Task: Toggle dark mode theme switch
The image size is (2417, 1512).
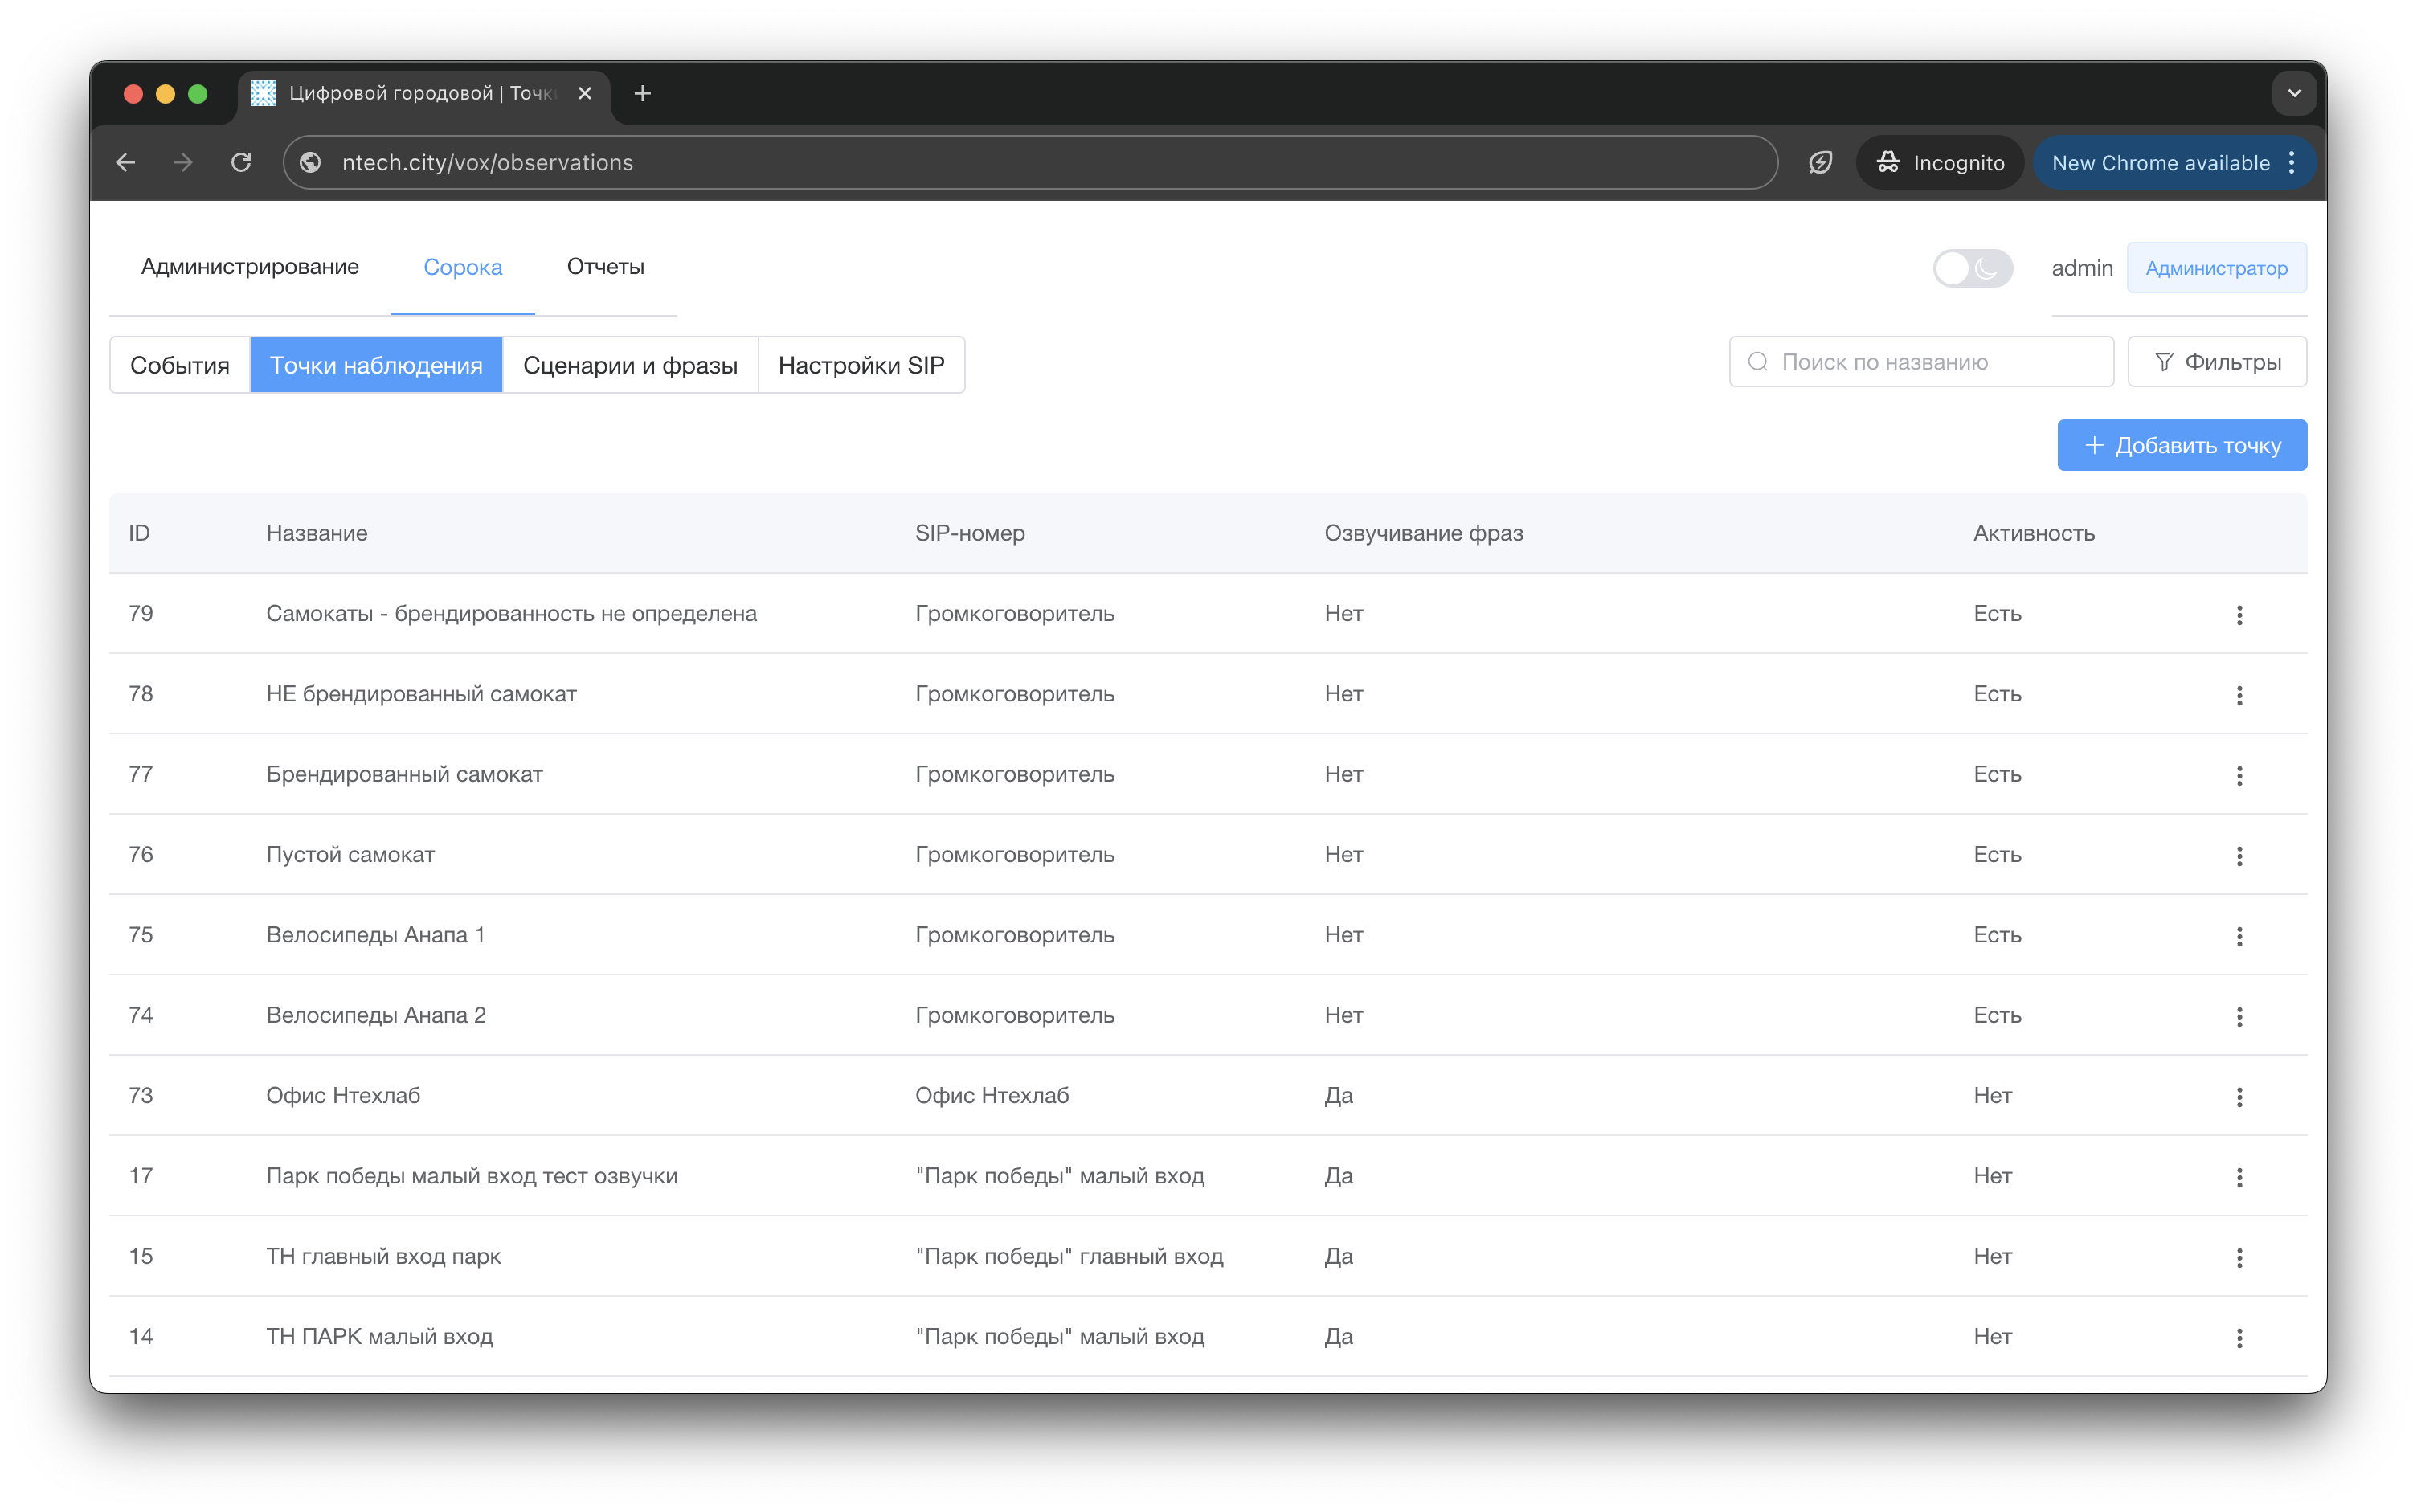Action: click(1971, 268)
